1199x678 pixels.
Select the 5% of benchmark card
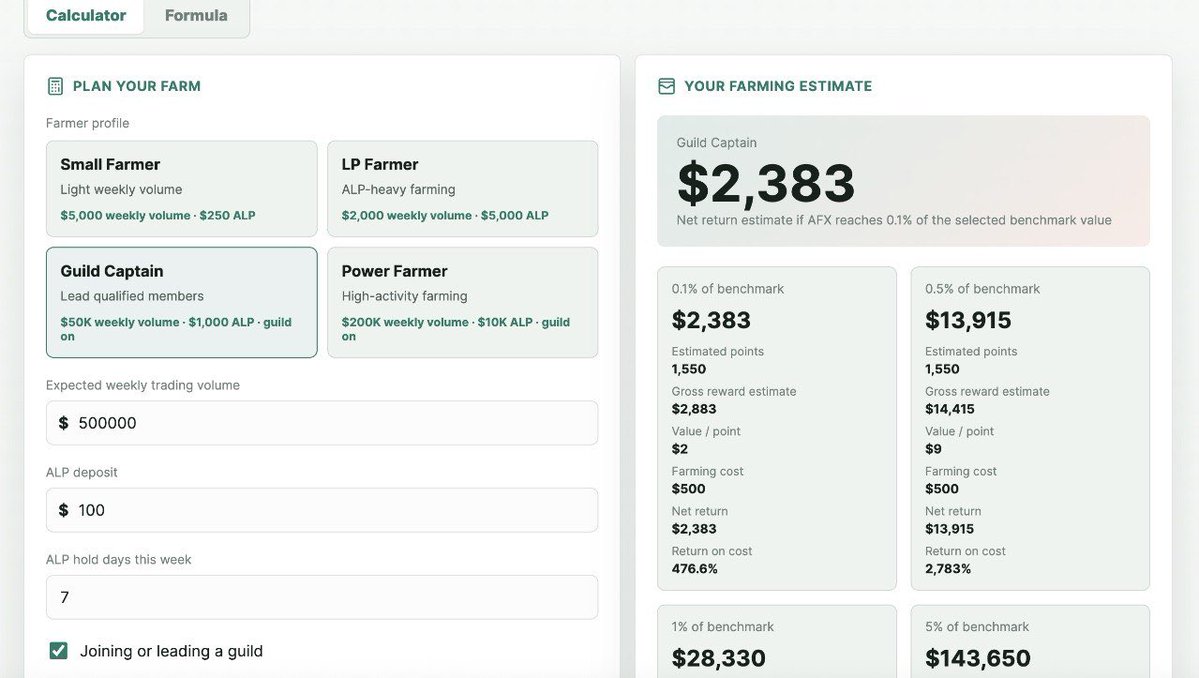click(x=1030, y=641)
